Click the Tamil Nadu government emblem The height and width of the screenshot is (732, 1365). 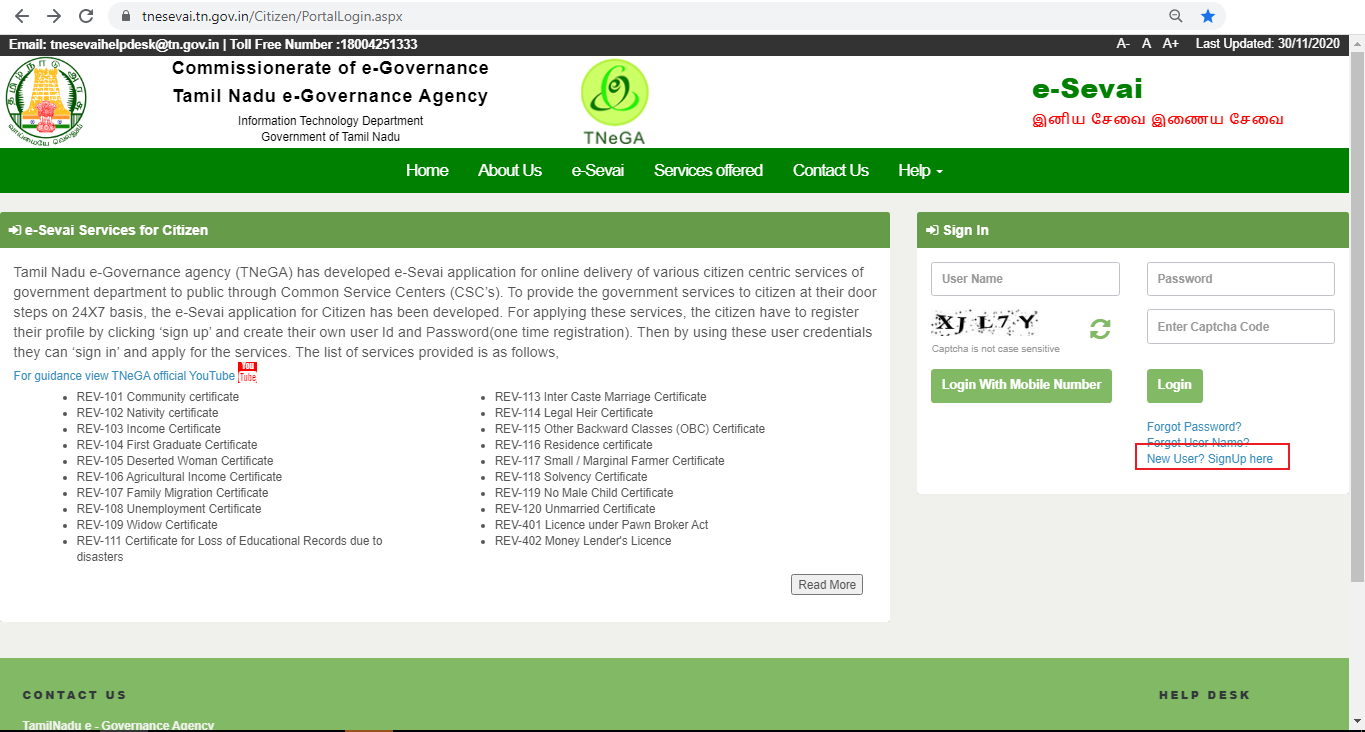coord(44,100)
